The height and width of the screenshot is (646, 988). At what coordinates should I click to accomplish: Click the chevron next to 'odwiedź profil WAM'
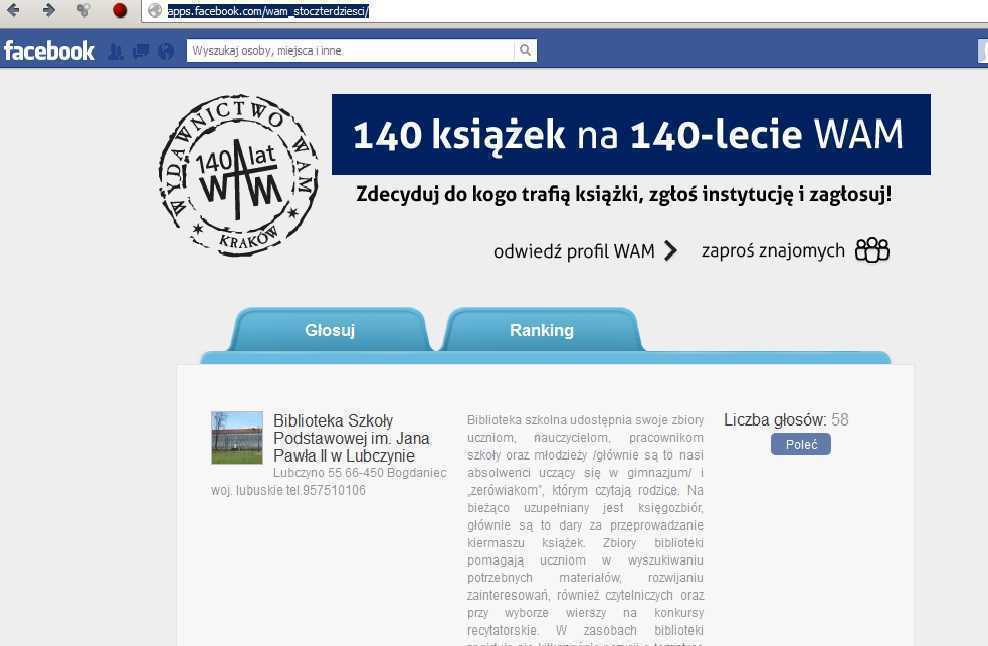coord(670,251)
